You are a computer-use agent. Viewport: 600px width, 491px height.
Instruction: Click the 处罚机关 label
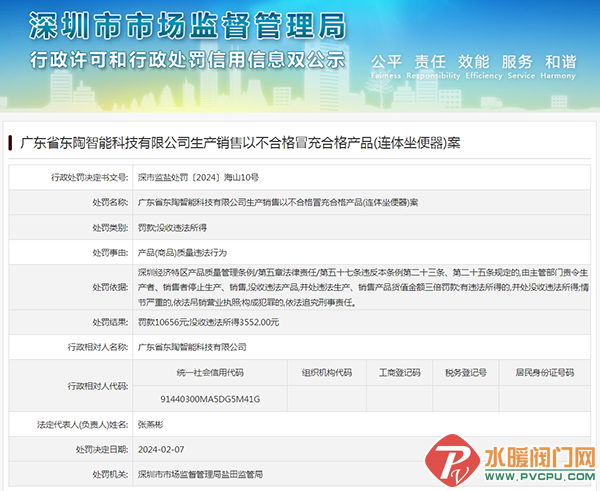(x=110, y=474)
